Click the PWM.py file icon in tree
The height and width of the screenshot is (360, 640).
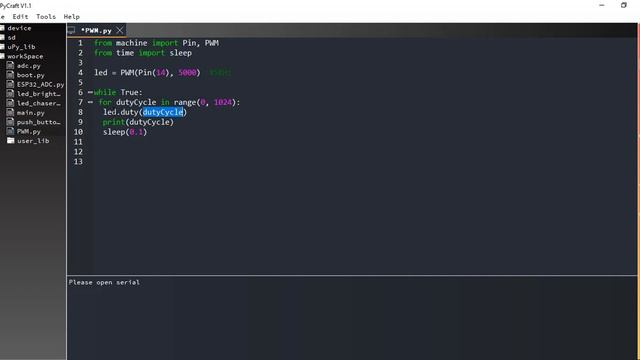tap(10, 131)
